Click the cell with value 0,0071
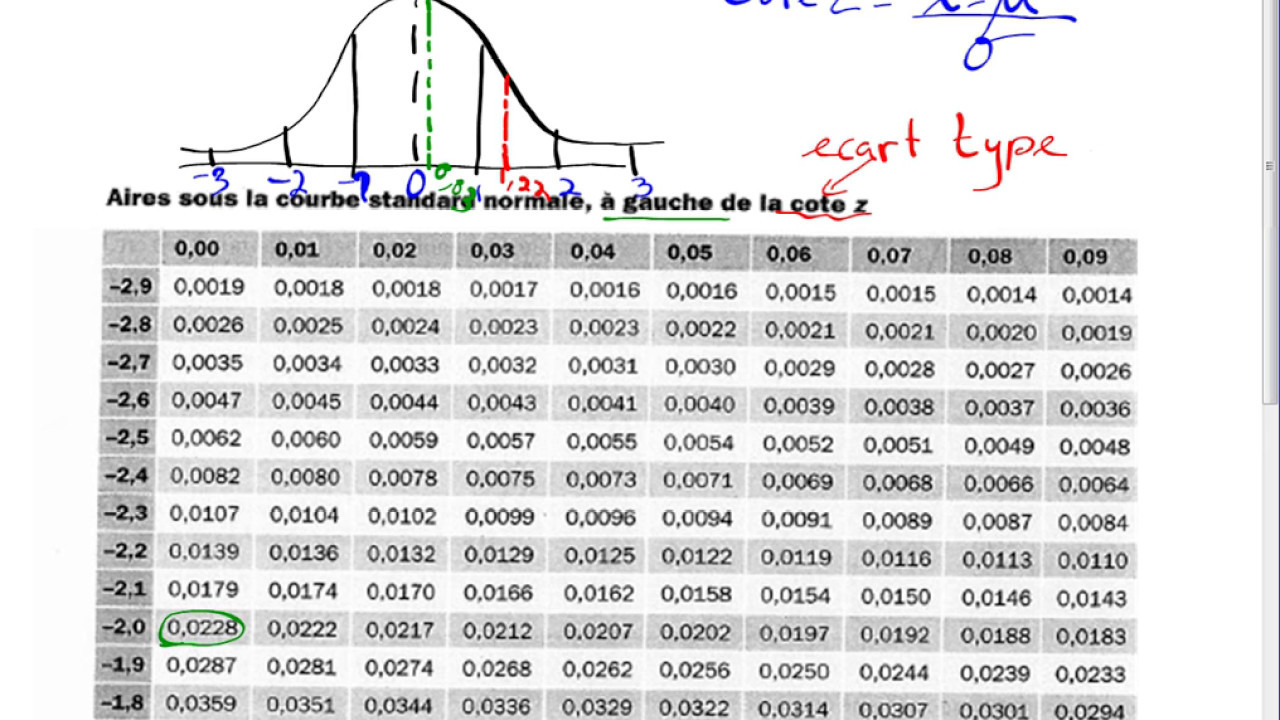The width and height of the screenshot is (1280, 720). [x=699, y=480]
